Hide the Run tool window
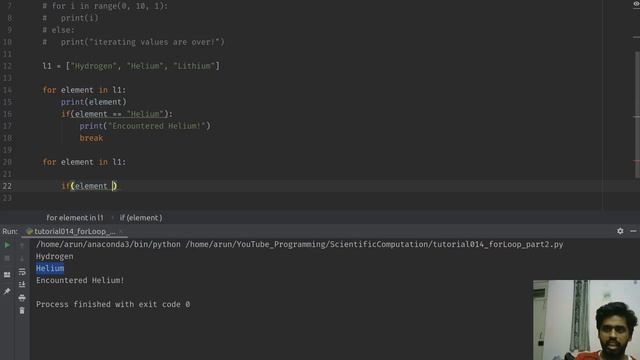This screenshot has width=640, height=360. tap(633, 231)
